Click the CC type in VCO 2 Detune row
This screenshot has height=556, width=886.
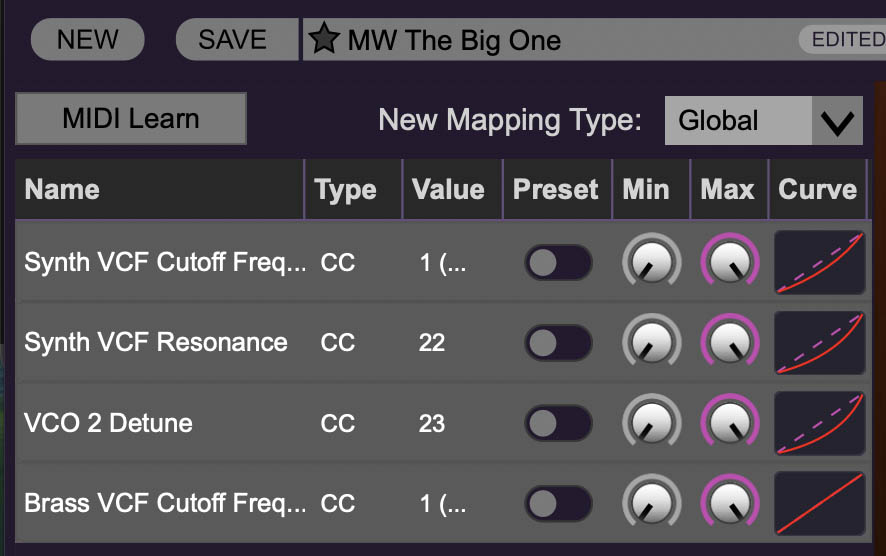coord(338,423)
